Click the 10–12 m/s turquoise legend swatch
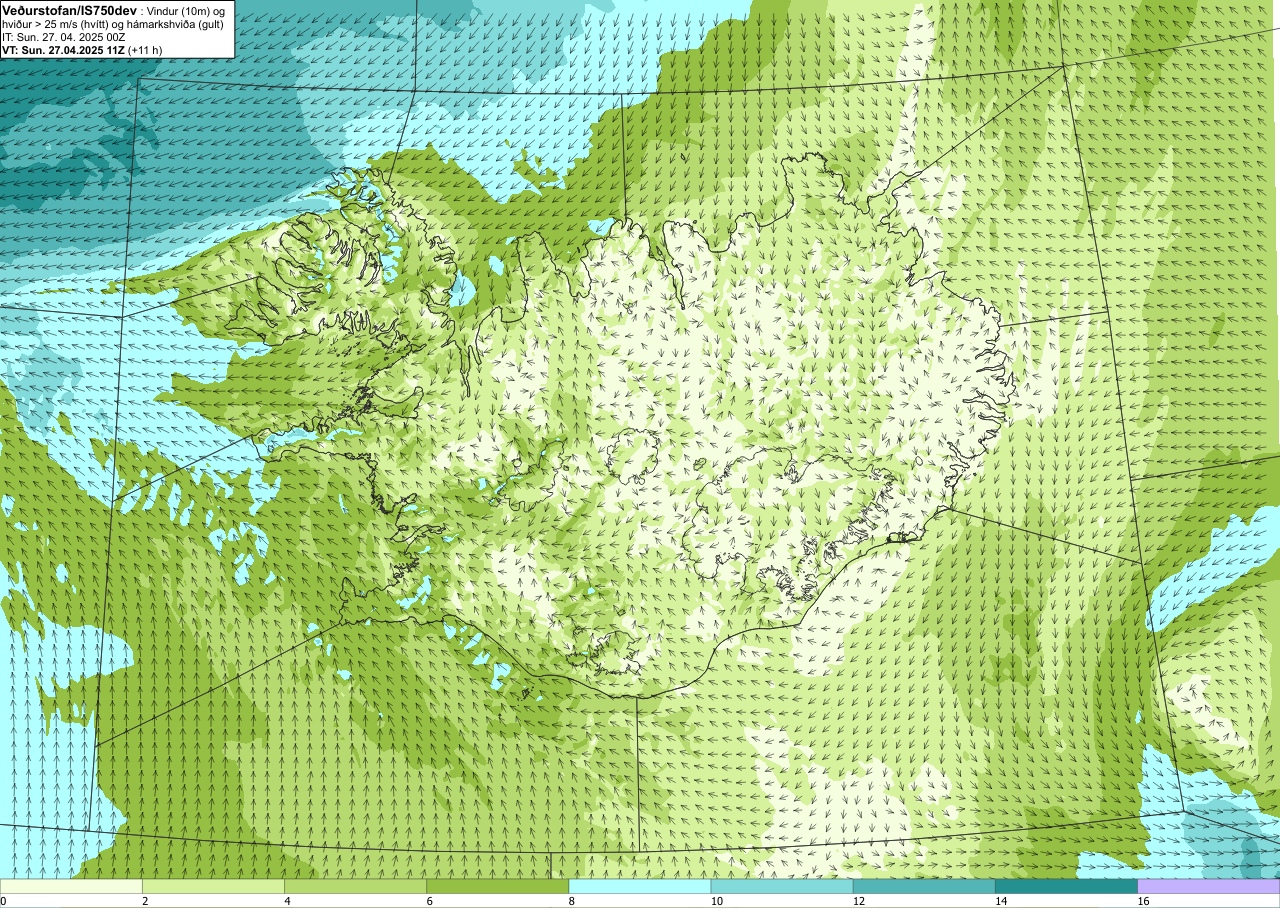The image size is (1280, 908). click(782, 886)
